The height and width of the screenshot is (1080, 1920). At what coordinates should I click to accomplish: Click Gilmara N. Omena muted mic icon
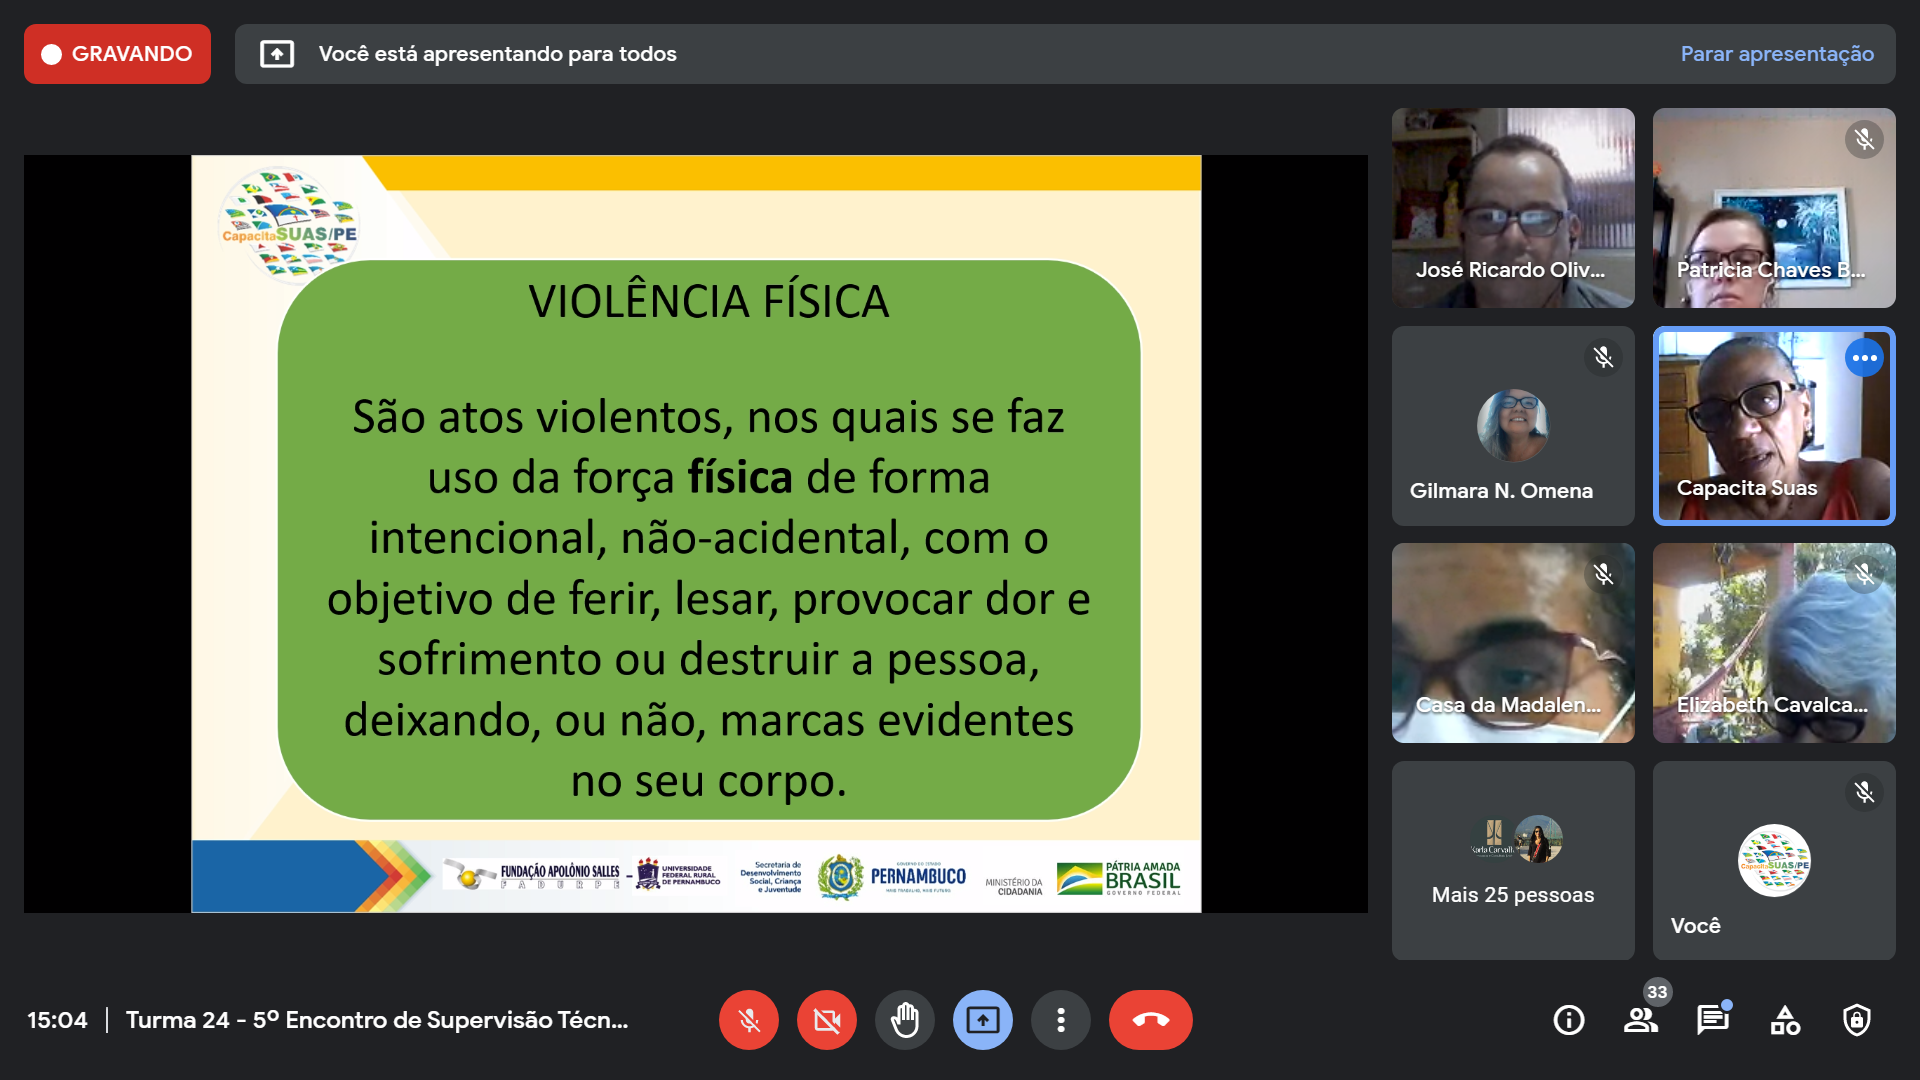tap(1603, 358)
